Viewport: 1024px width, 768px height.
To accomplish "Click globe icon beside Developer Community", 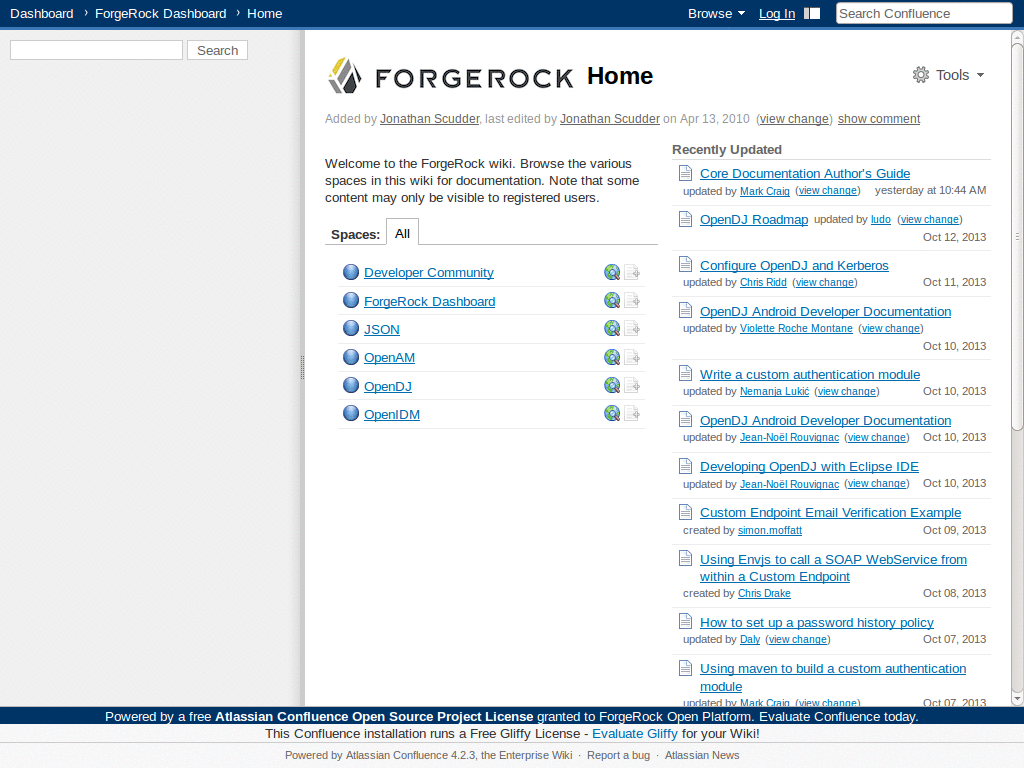I will 351,272.
